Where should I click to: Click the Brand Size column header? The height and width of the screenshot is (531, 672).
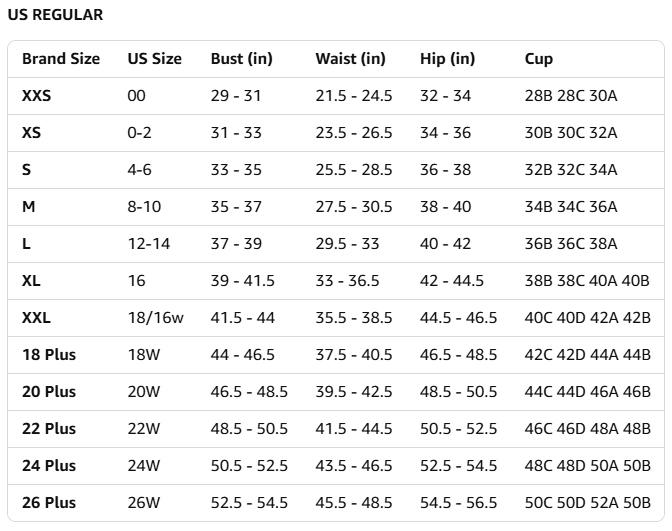[61, 59]
